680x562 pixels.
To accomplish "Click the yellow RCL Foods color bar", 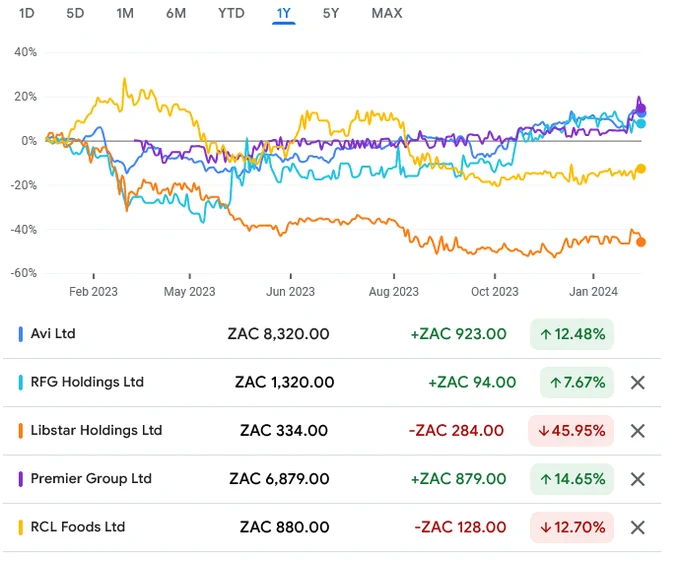I will point(20,527).
